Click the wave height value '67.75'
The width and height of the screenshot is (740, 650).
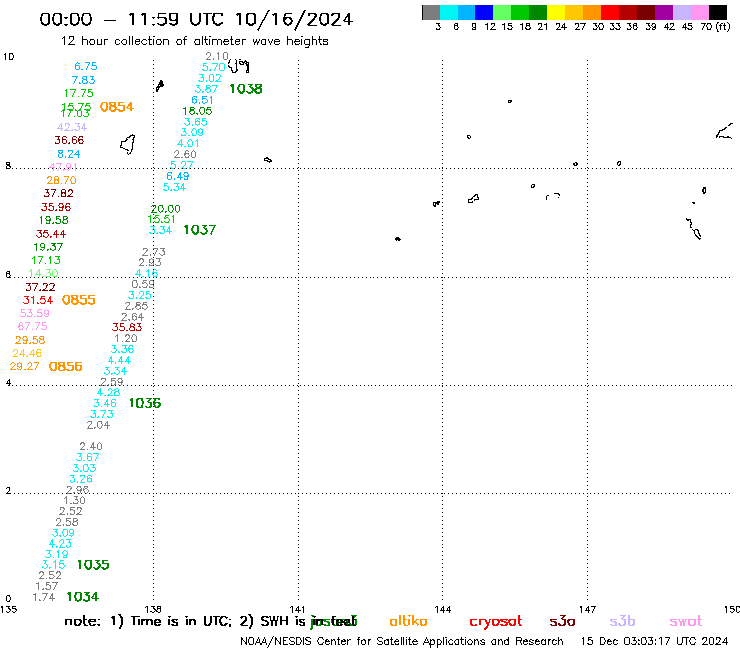33,326
